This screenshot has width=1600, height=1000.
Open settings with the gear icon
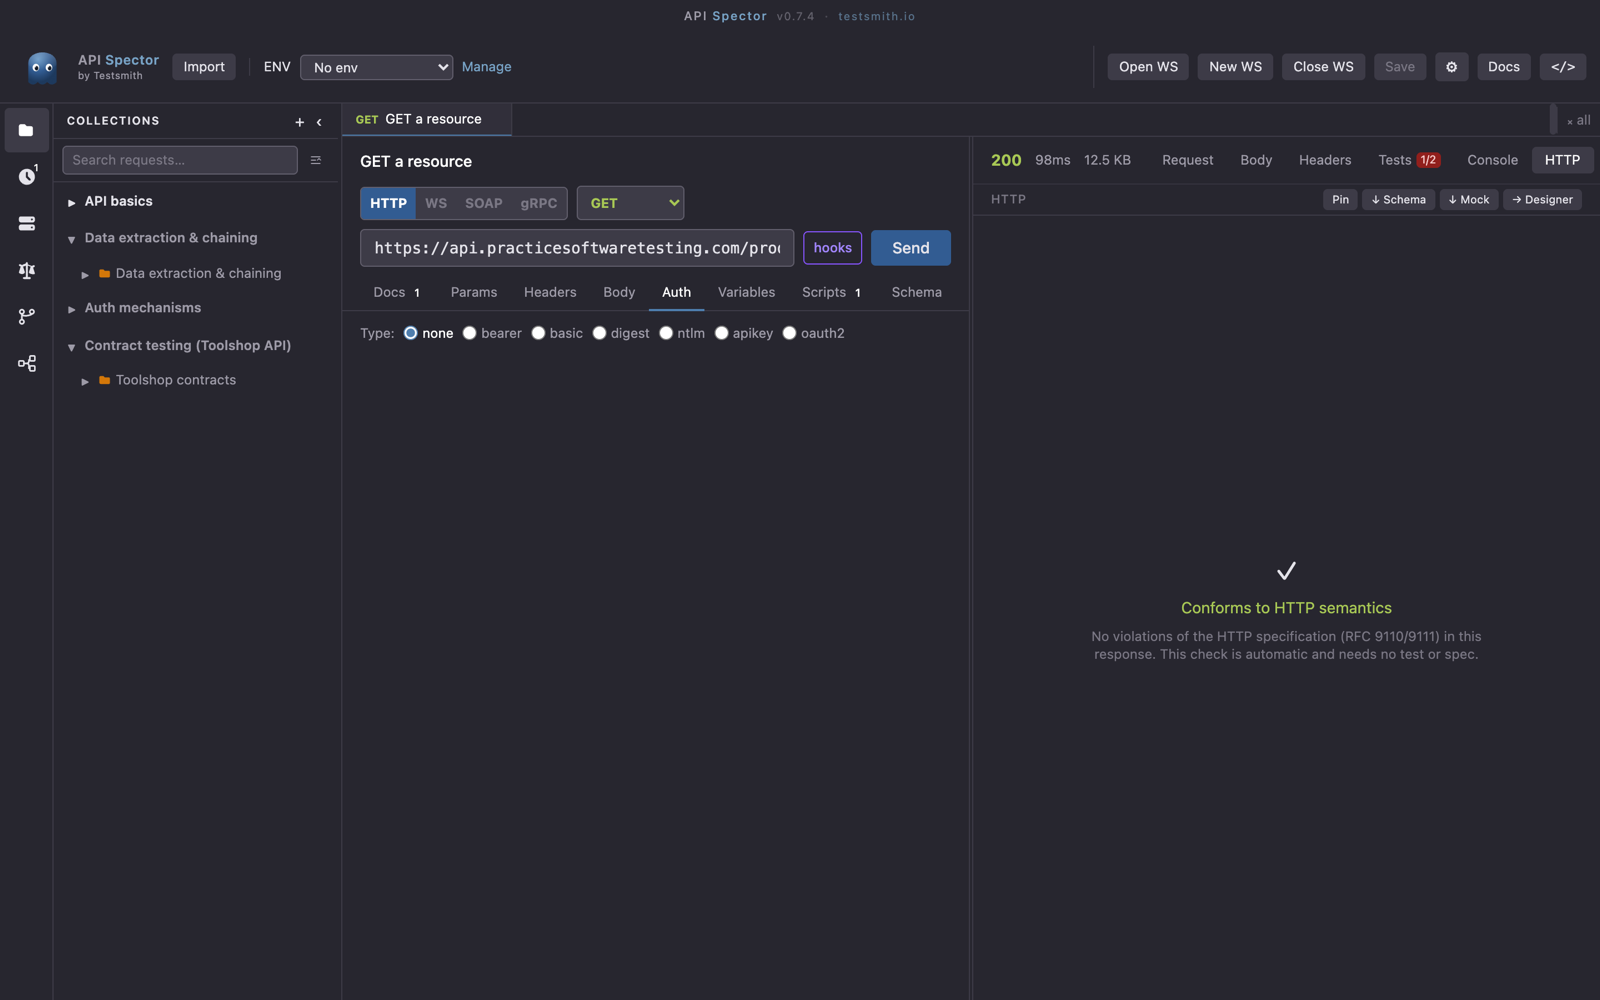tap(1451, 67)
